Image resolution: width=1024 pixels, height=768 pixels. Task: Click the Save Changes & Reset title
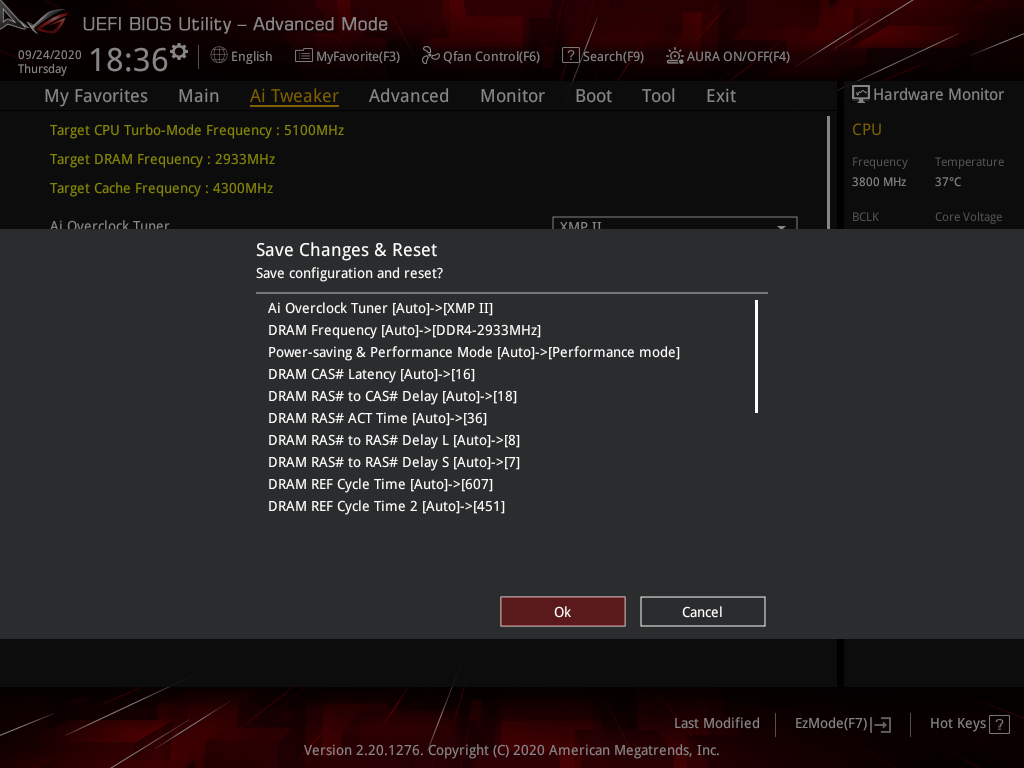pyautogui.click(x=346, y=250)
